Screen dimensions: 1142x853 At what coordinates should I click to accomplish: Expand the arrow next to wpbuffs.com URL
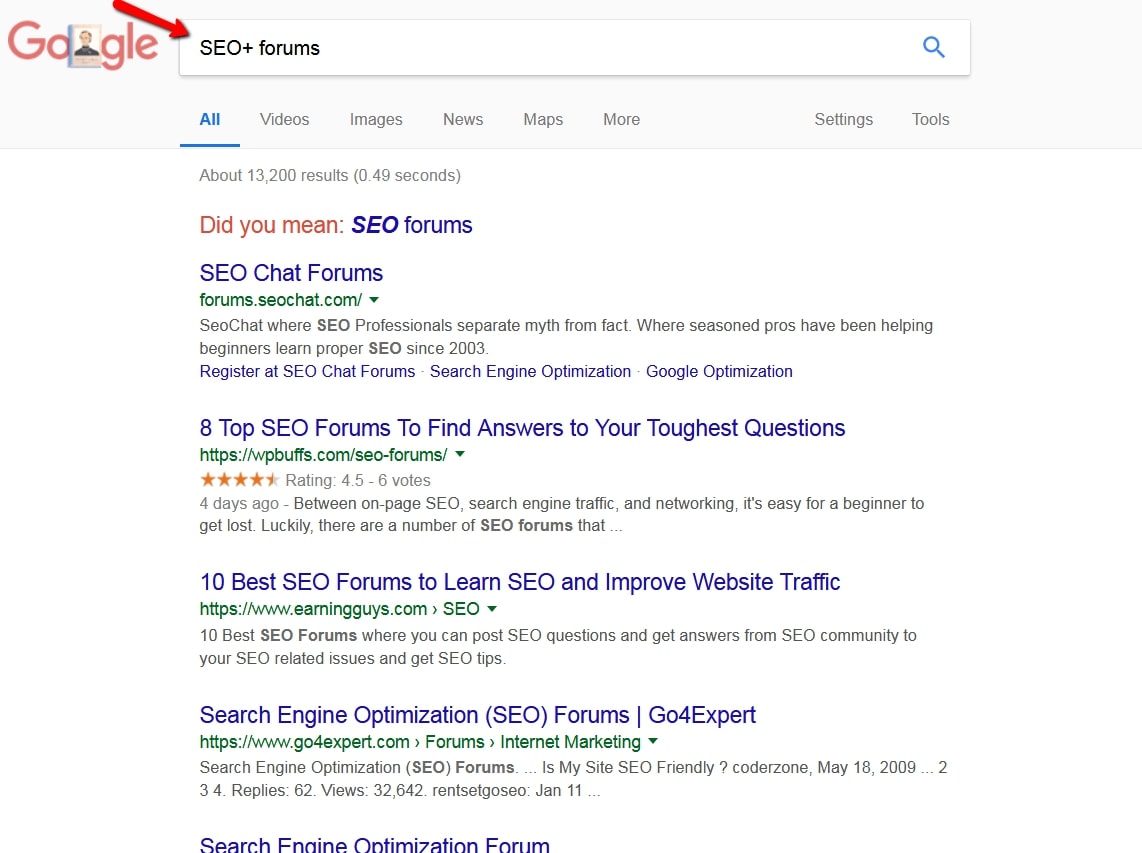(x=460, y=455)
